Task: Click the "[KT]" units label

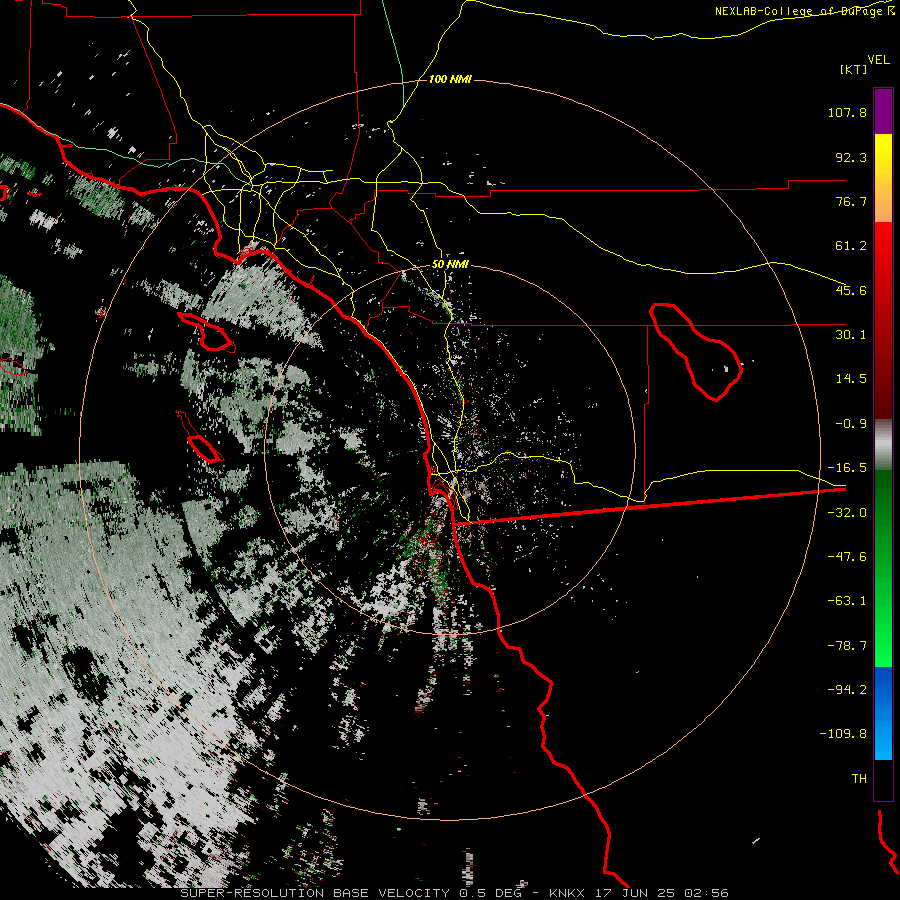Action: pos(854,69)
